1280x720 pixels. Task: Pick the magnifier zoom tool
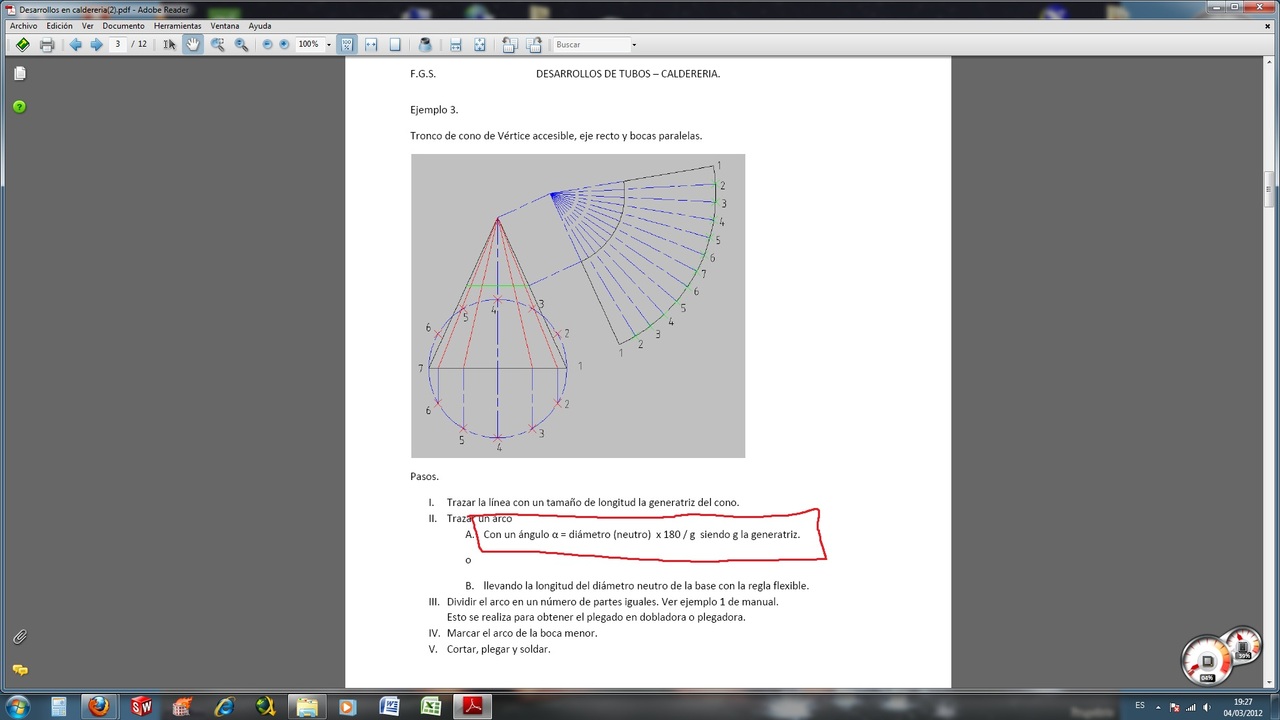pyautogui.click(x=241, y=44)
